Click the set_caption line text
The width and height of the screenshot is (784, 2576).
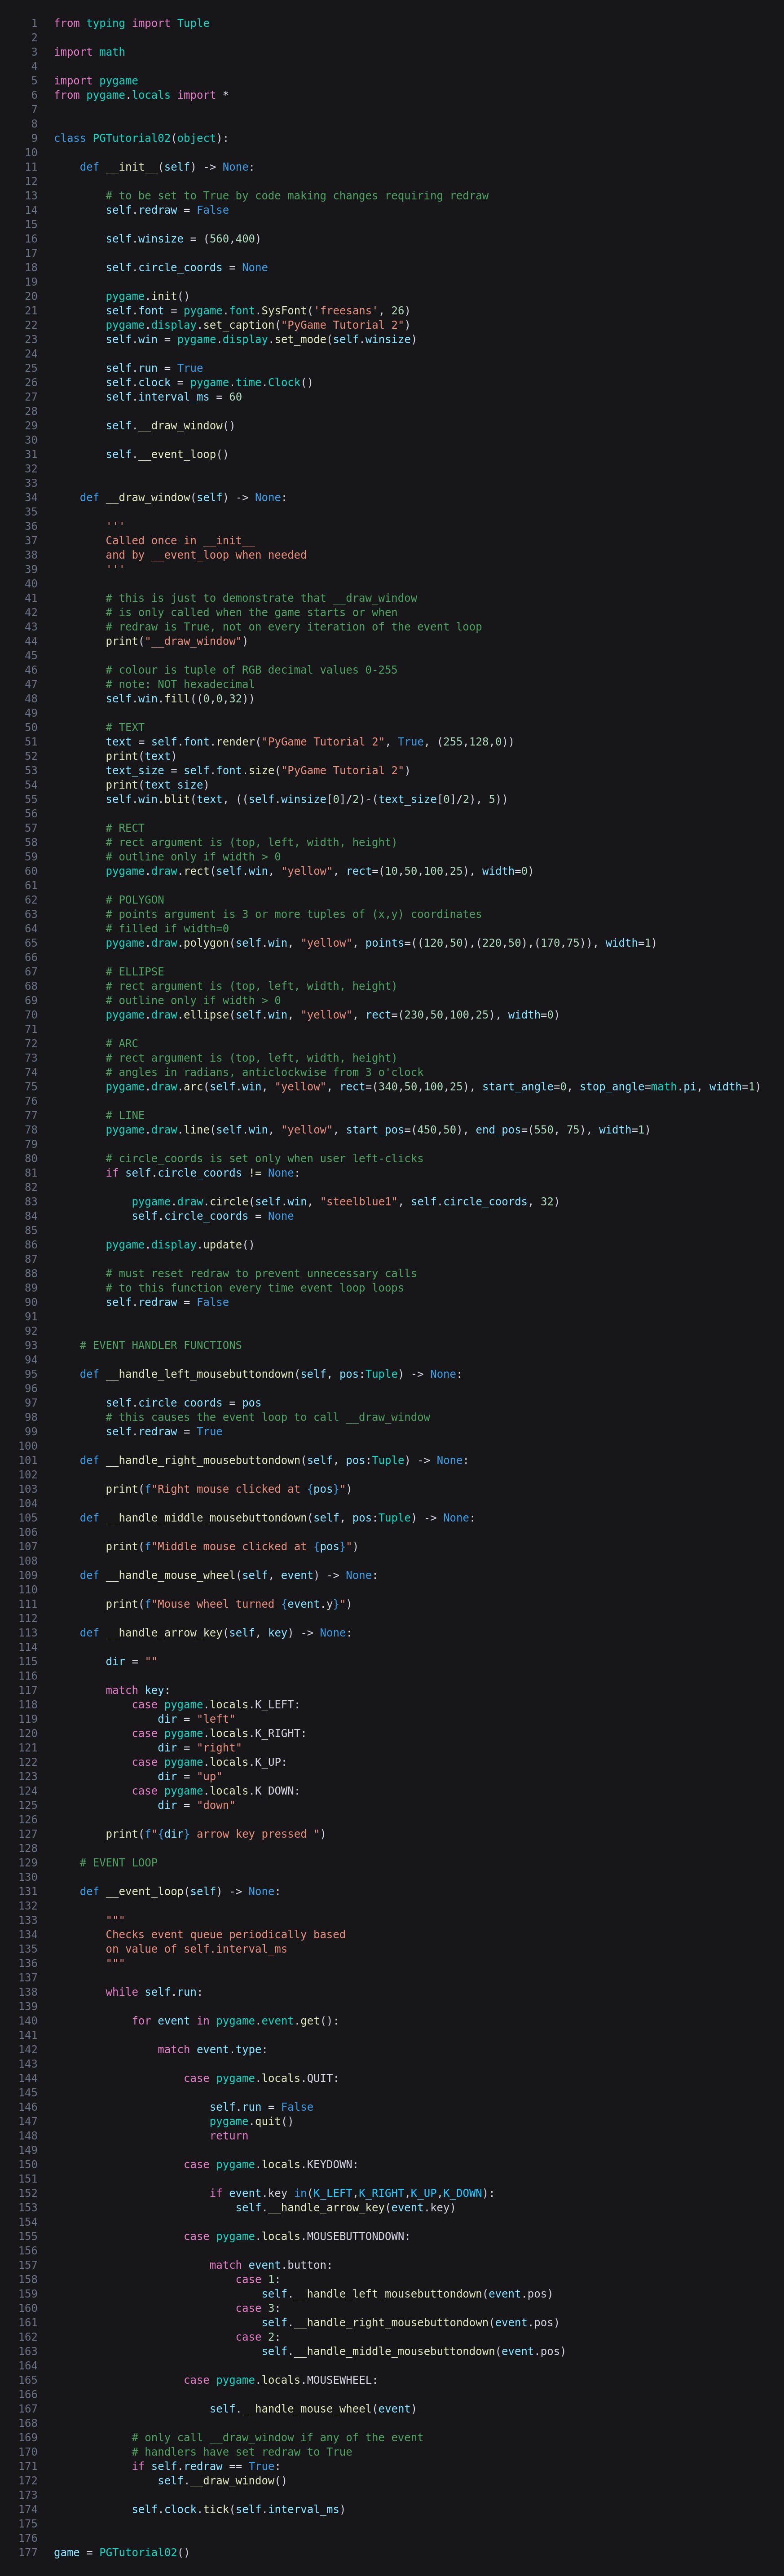(x=258, y=325)
